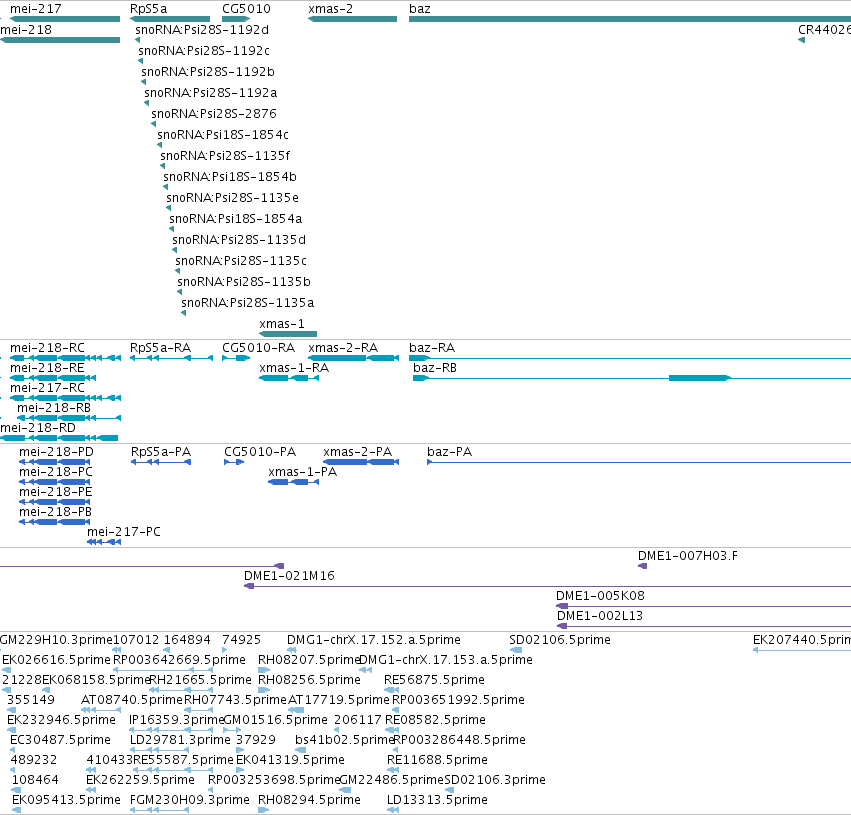Click snoRNA:Psi18S-1854b label
Image resolution: width=851 pixels, height=815 pixels.
pyautogui.click(x=230, y=177)
